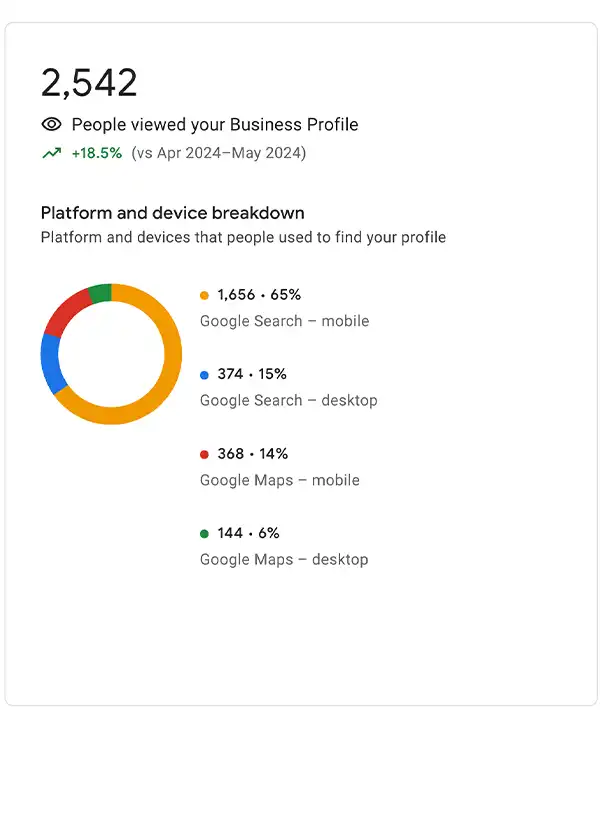
Task: Click the red segment of the donut chart
Action: [x=66, y=312]
